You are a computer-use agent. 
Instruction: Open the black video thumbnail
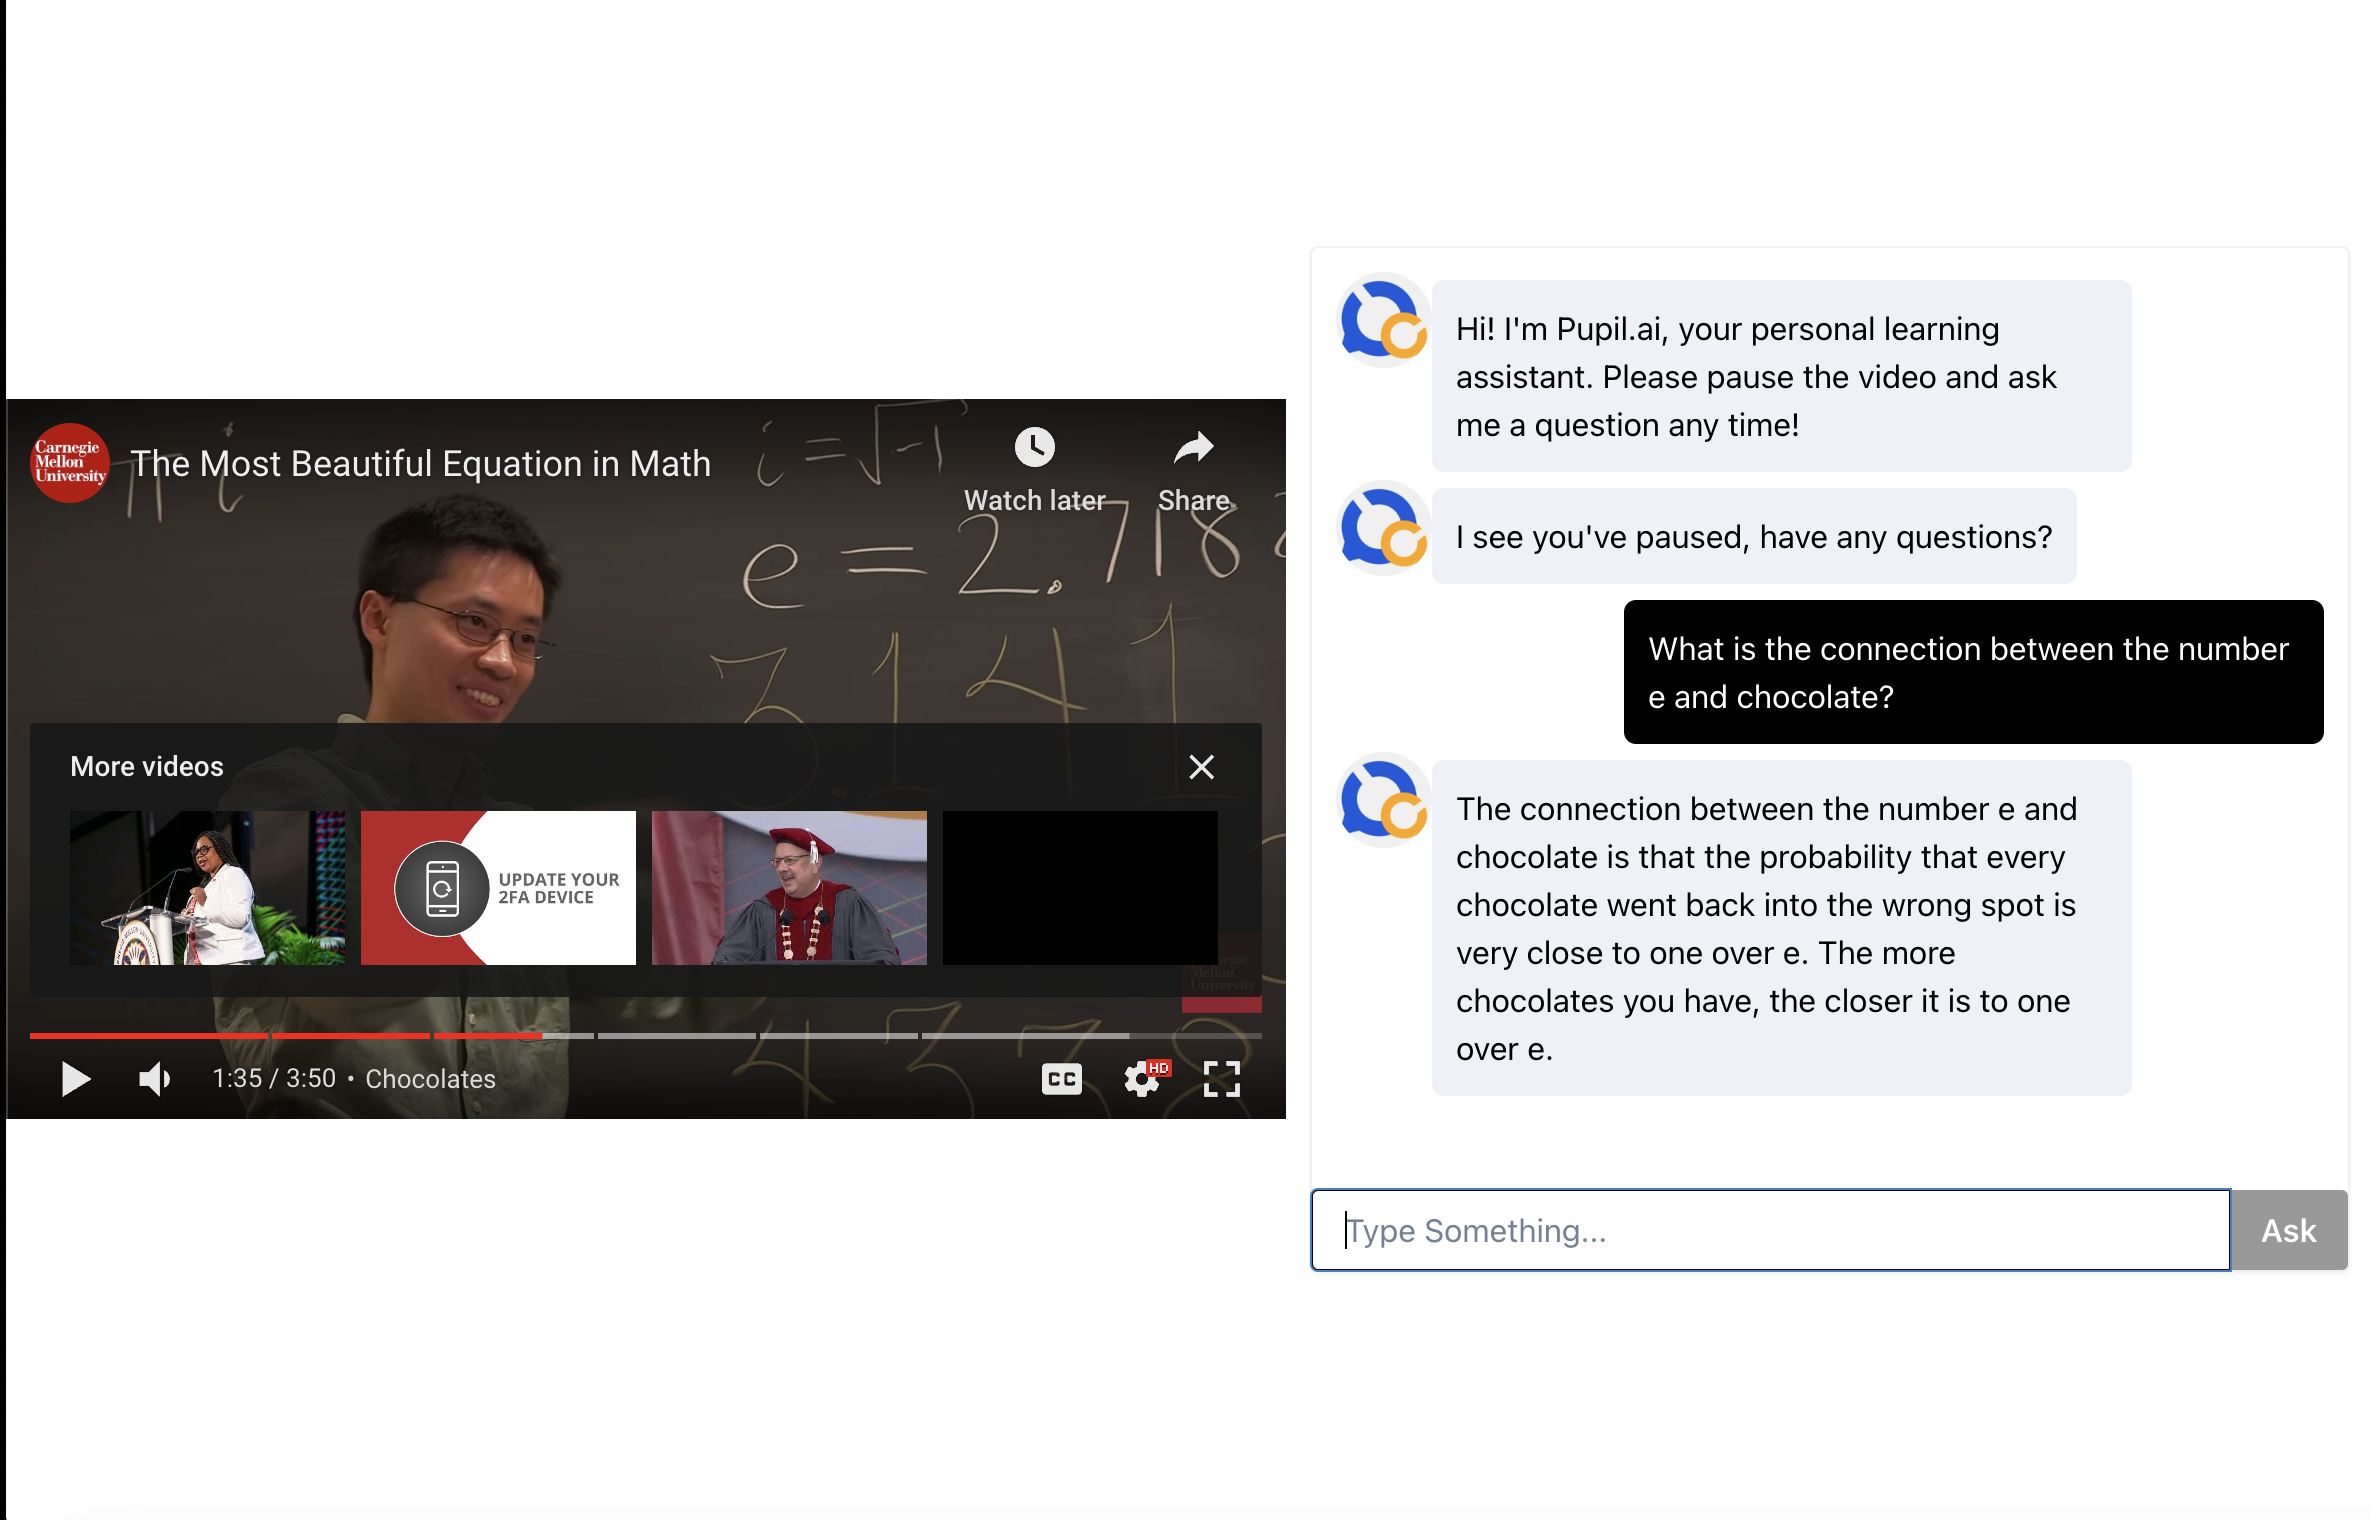coord(1080,887)
